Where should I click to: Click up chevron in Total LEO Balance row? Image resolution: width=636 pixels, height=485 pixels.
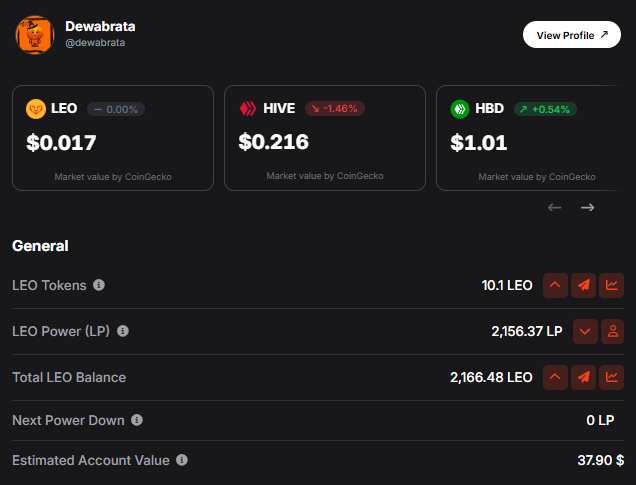(555, 377)
